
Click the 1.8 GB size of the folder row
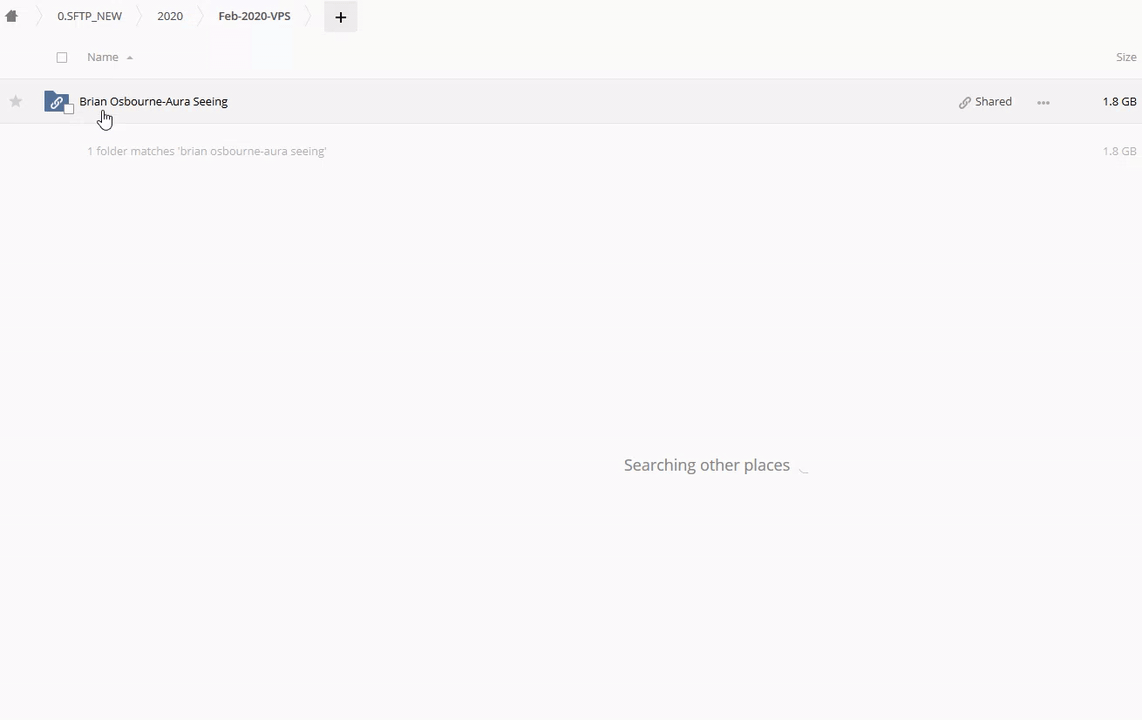[x=1119, y=101]
